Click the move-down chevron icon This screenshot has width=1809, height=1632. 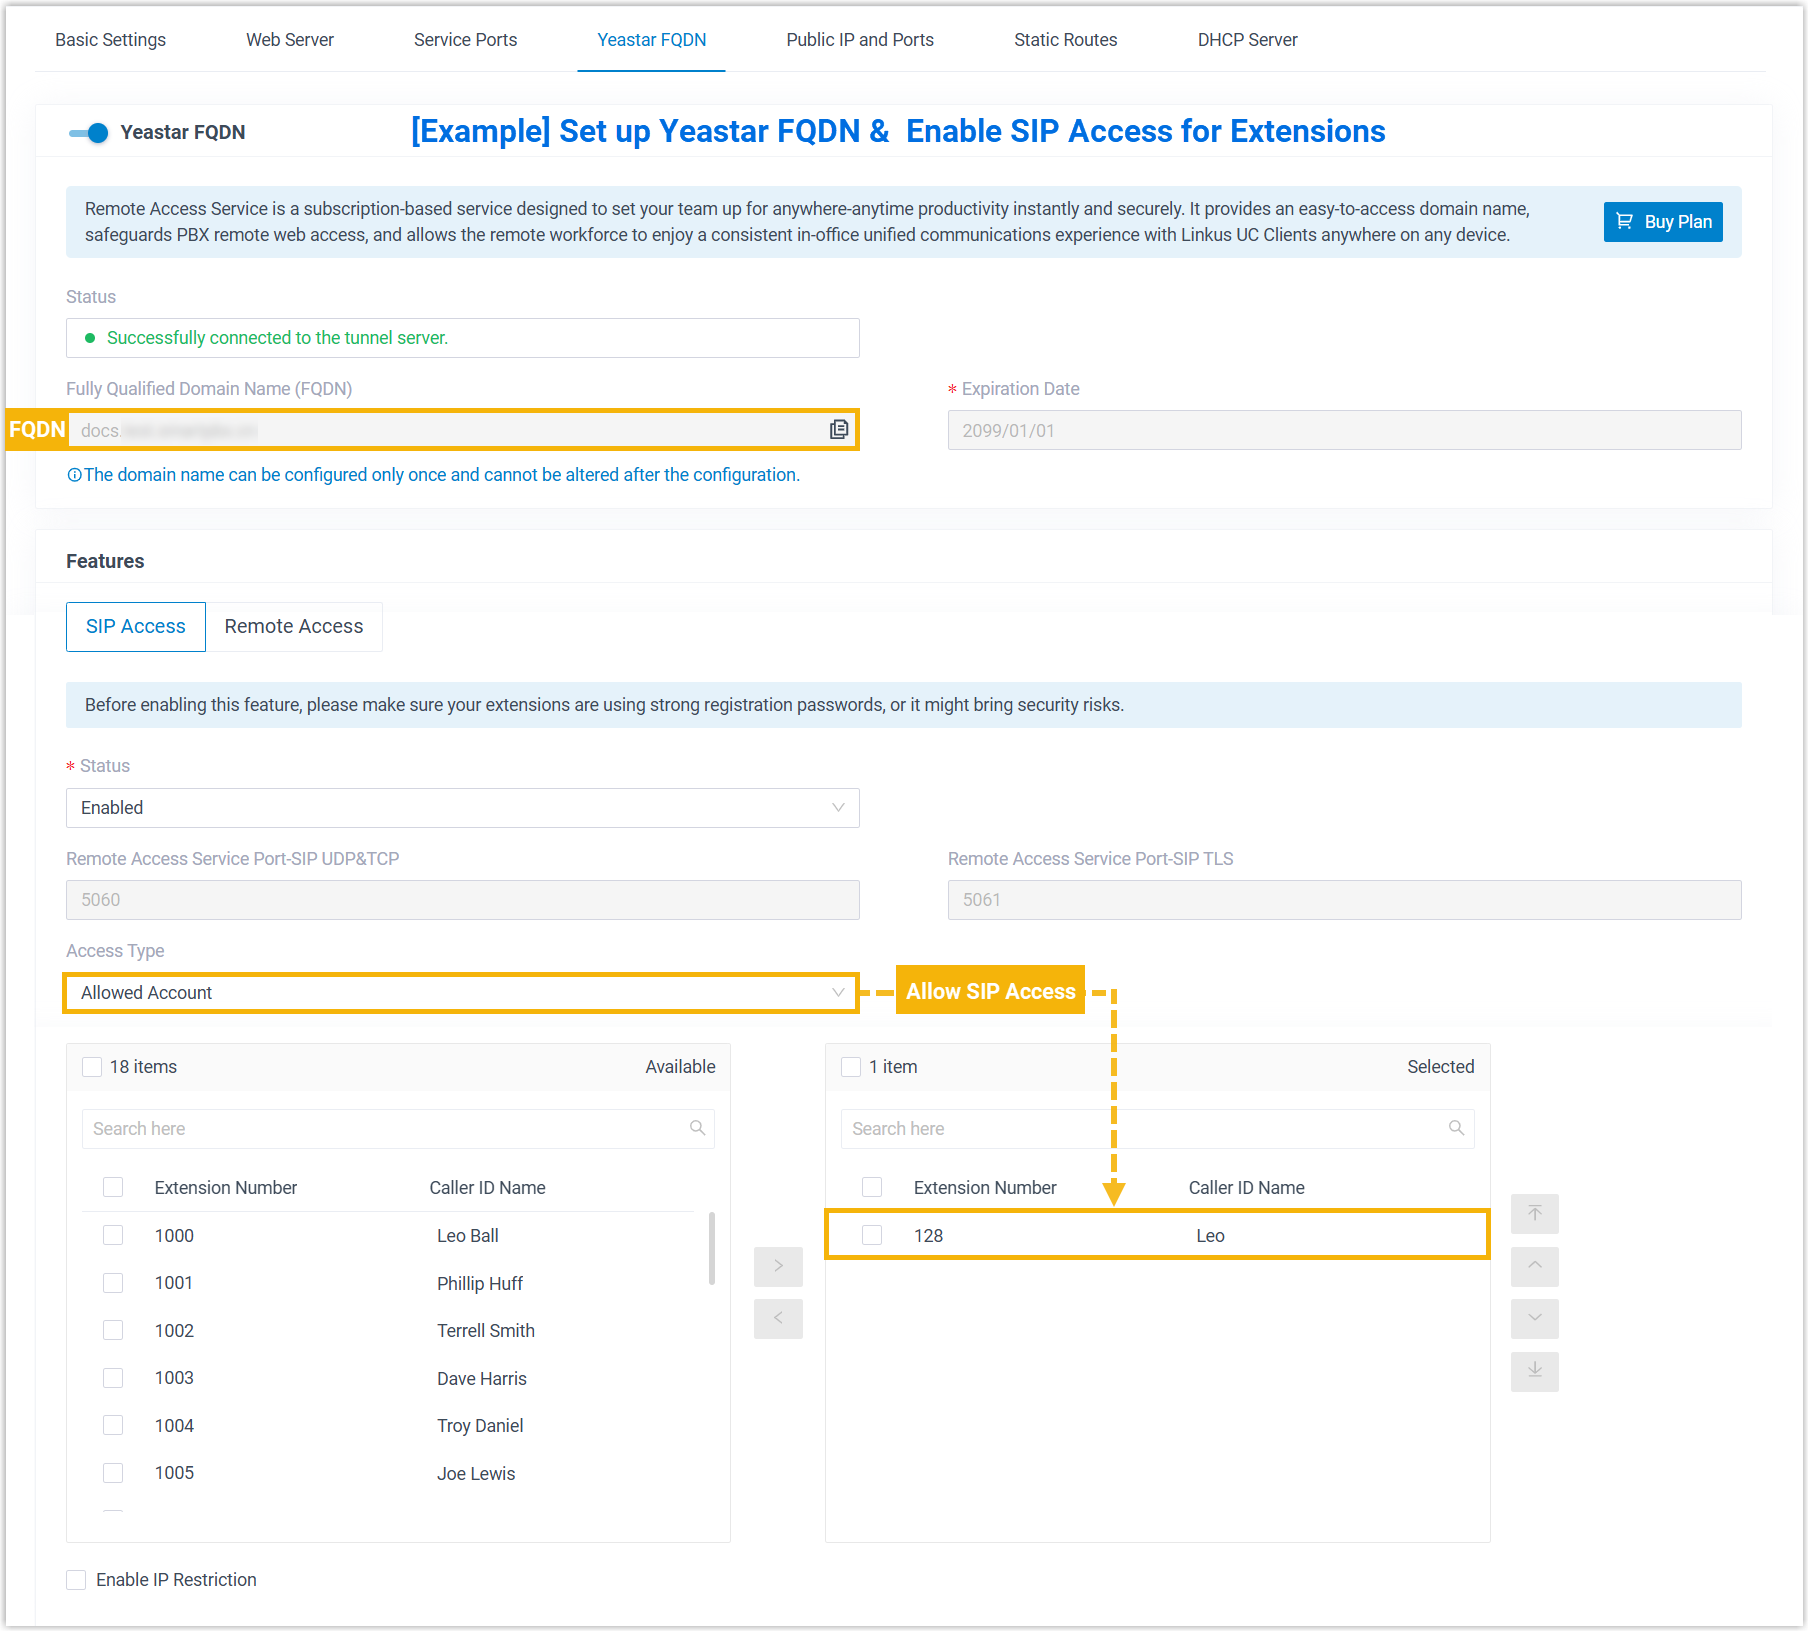tap(1534, 1318)
